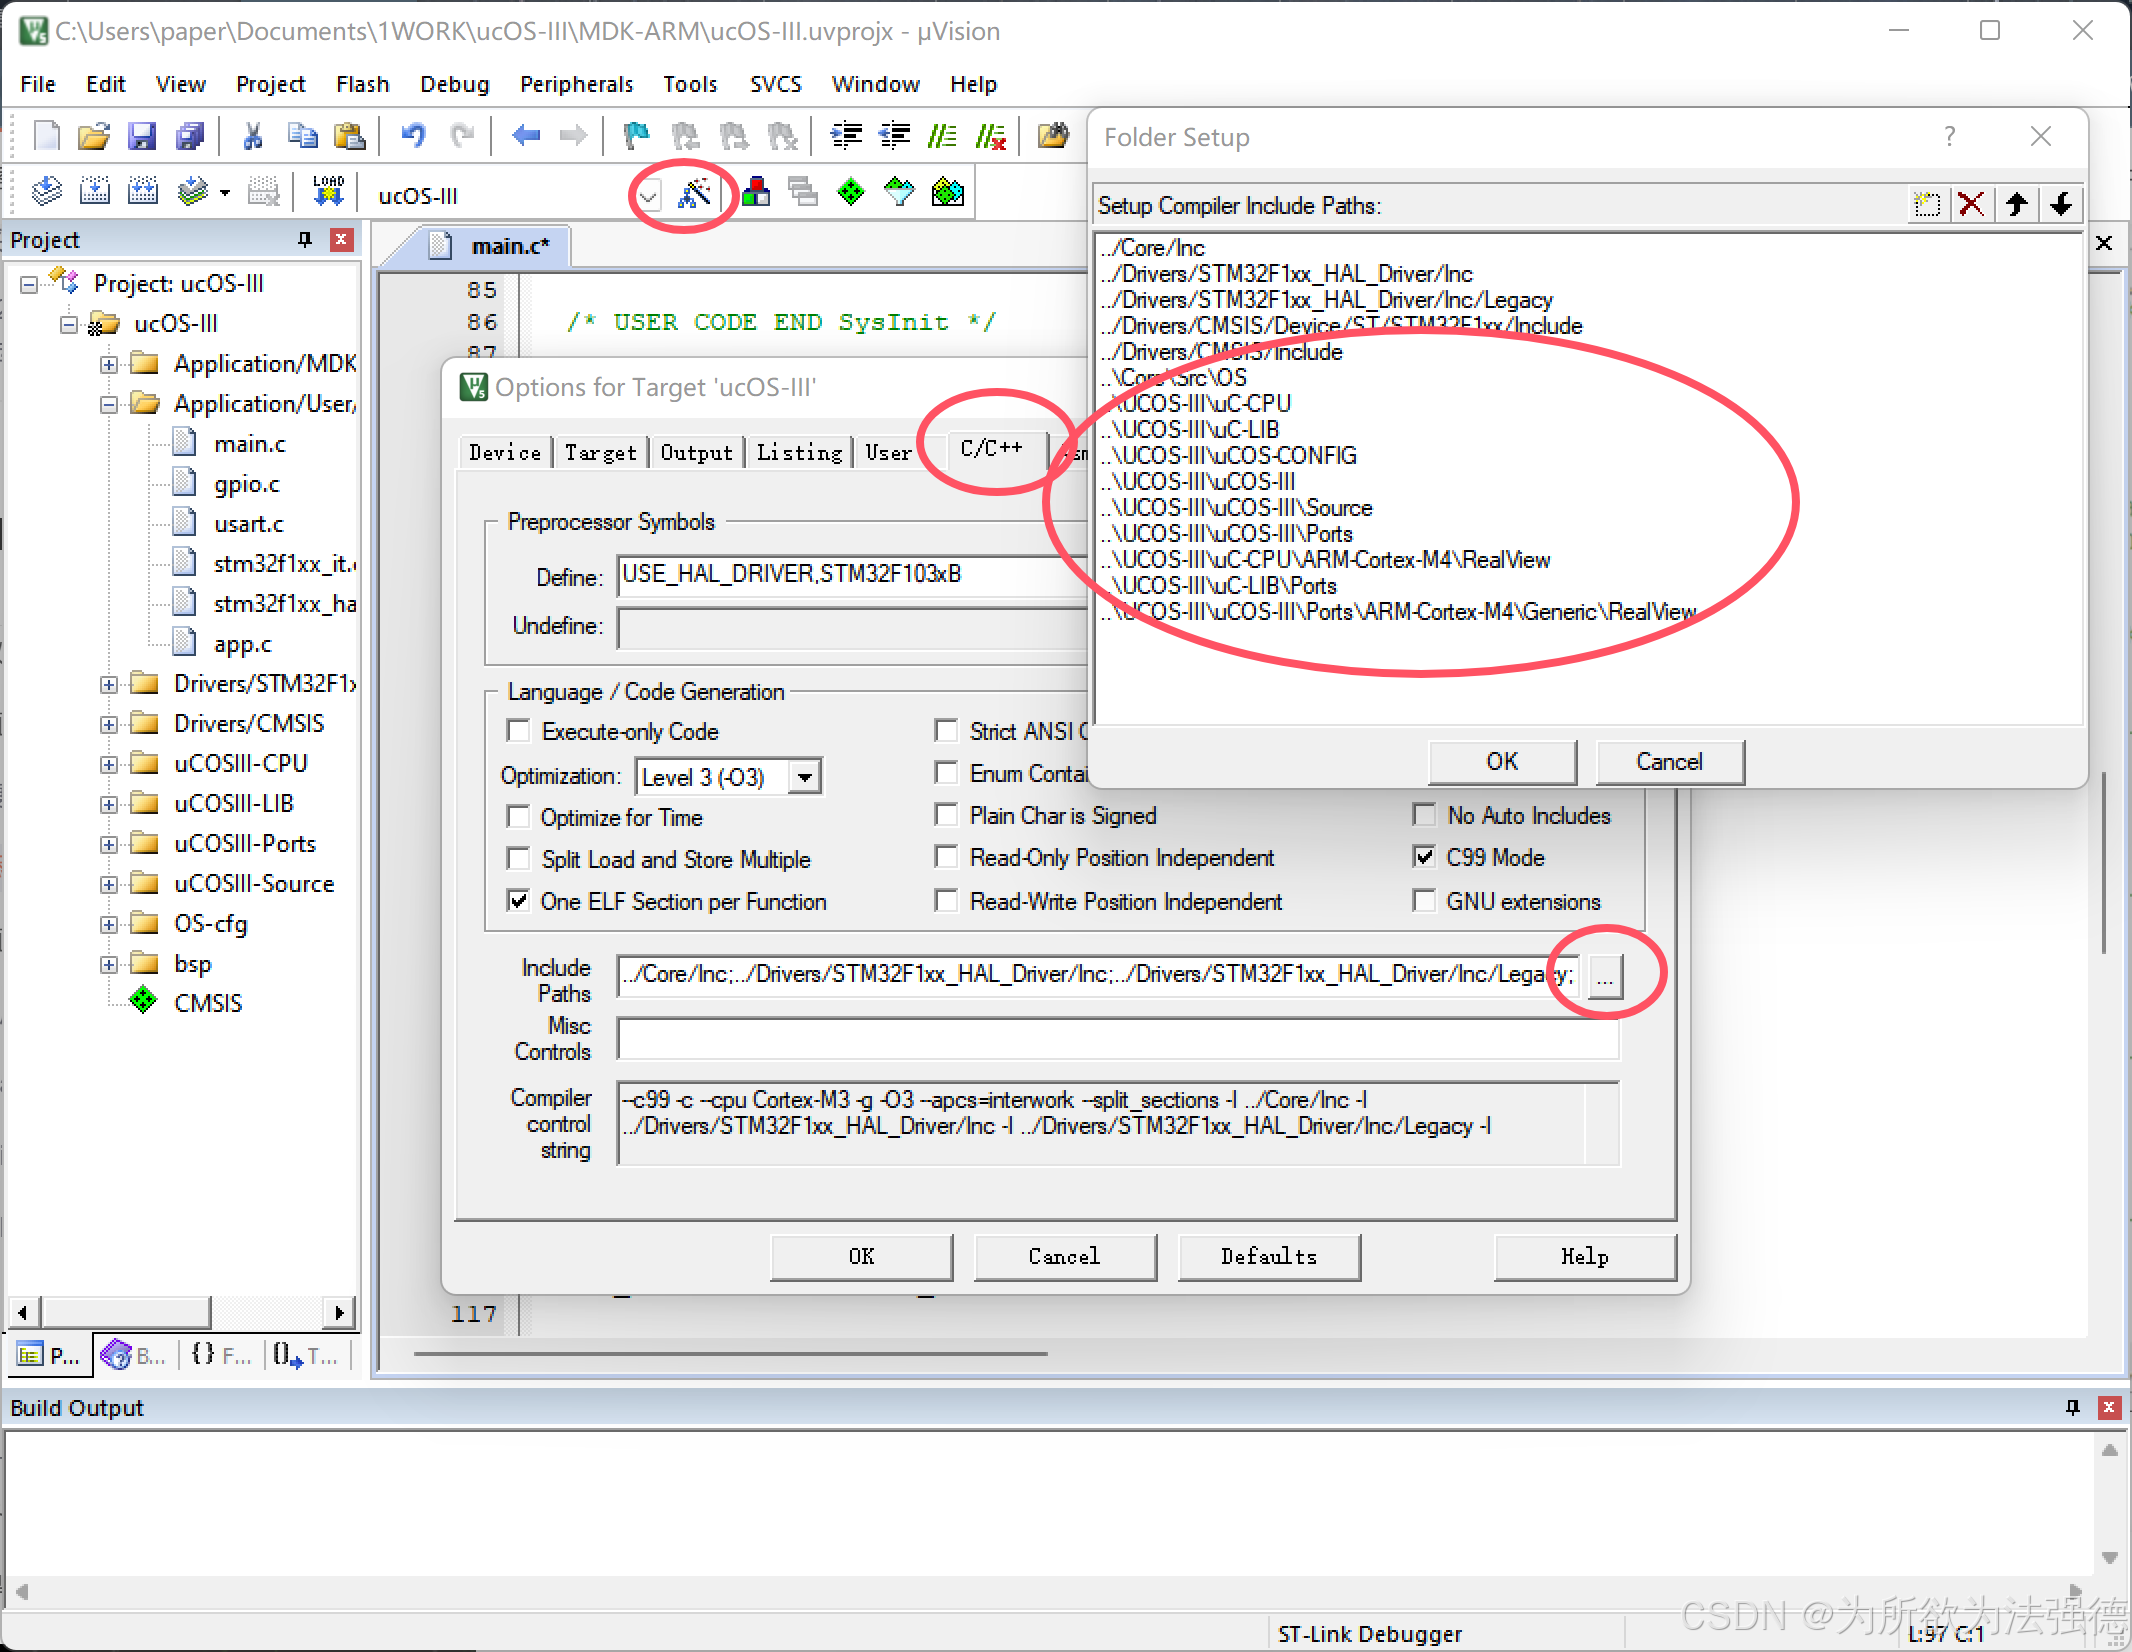The width and height of the screenshot is (2132, 1652).
Task: Click the Defaults button
Action: [x=1268, y=1257]
